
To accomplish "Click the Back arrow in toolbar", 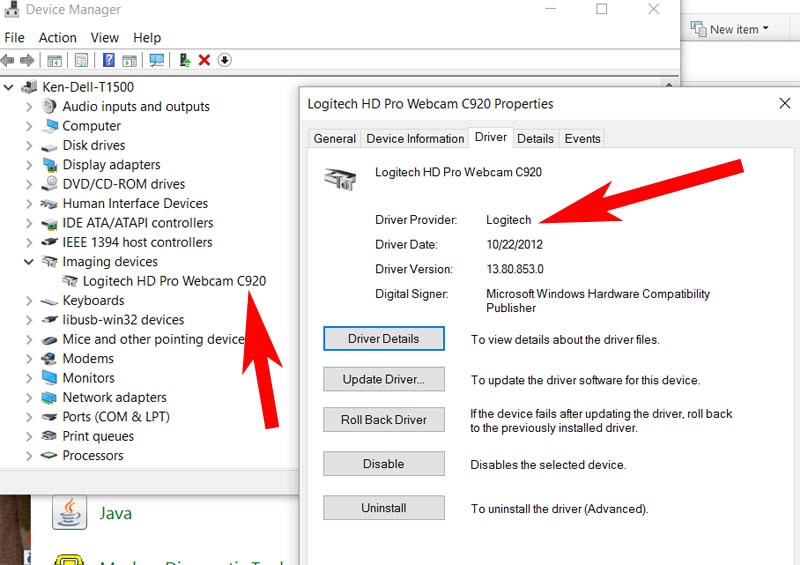I will (x=9, y=60).
